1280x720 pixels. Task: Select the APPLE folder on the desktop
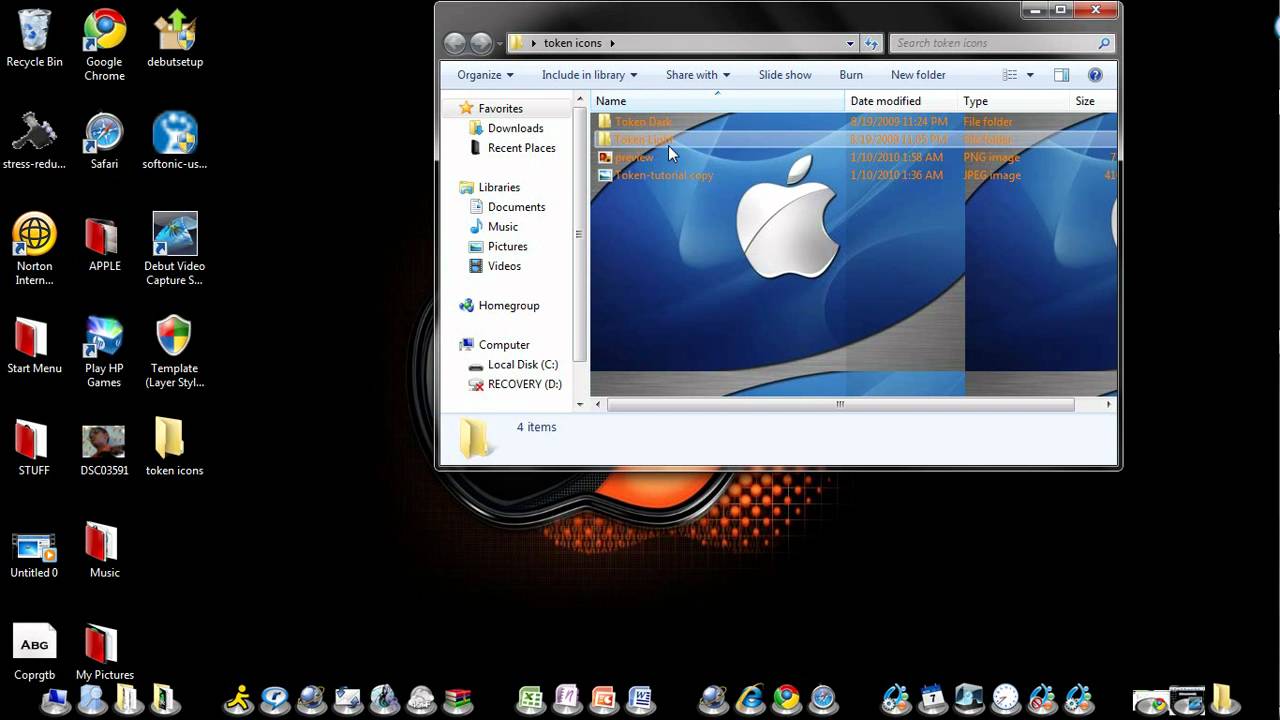pos(104,243)
